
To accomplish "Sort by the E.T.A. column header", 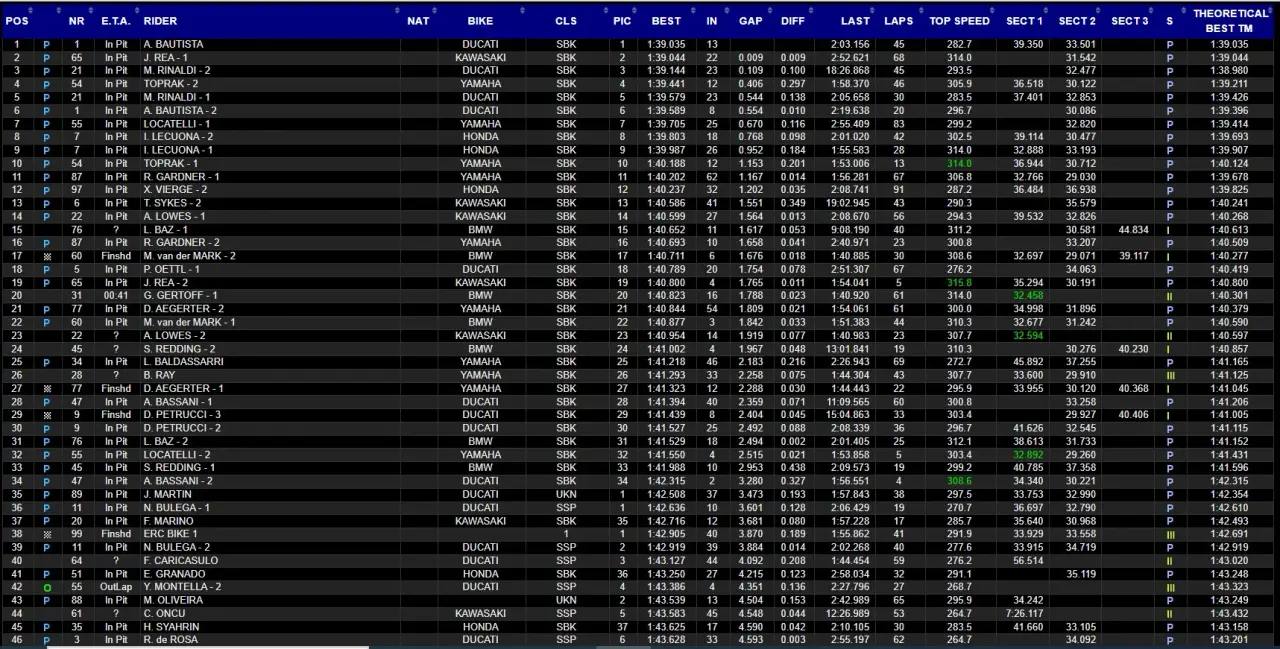I will coord(116,21).
